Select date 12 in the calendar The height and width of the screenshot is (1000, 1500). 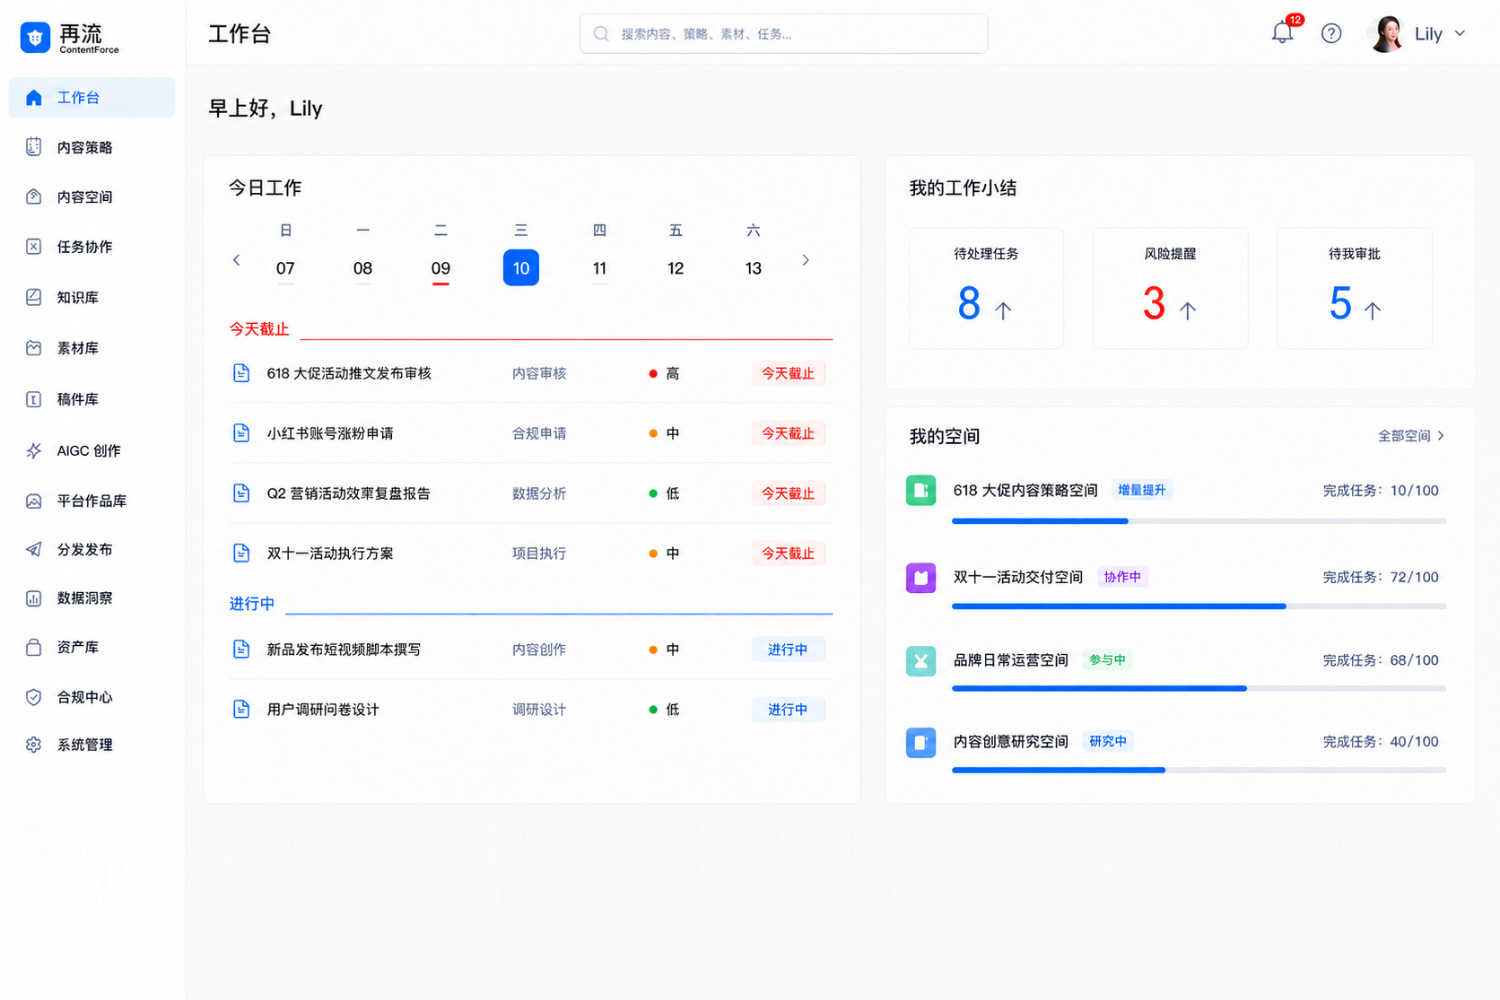676,268
